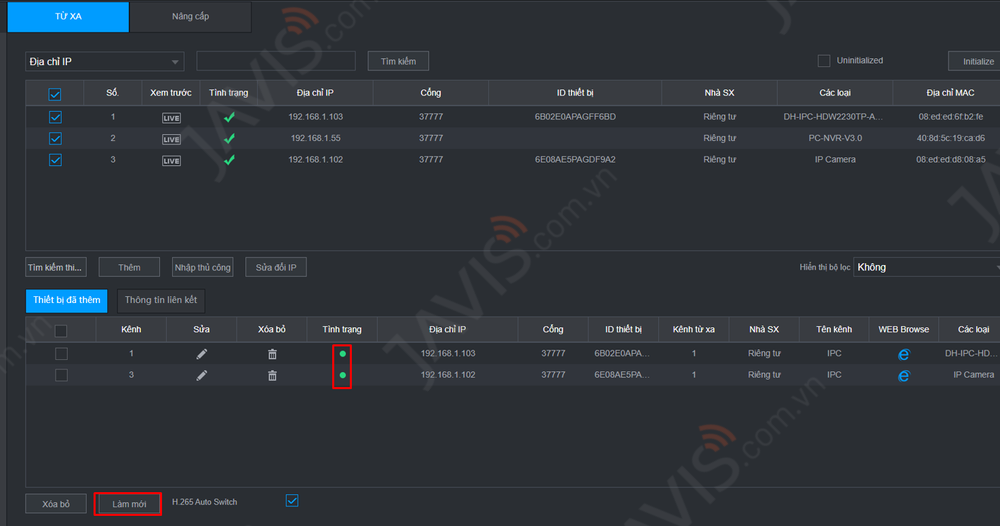Image resolution: width=1000 pixels, height=526 pixels.
Task: Click green status checkmark of device 1
Action: [x=229, y=117]
